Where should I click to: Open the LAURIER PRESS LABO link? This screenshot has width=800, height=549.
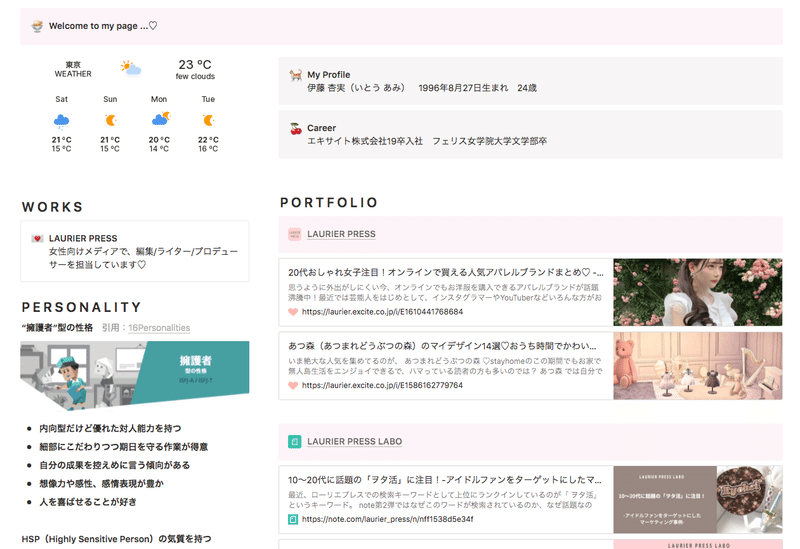pyautogui.click(x=355, y=441)
